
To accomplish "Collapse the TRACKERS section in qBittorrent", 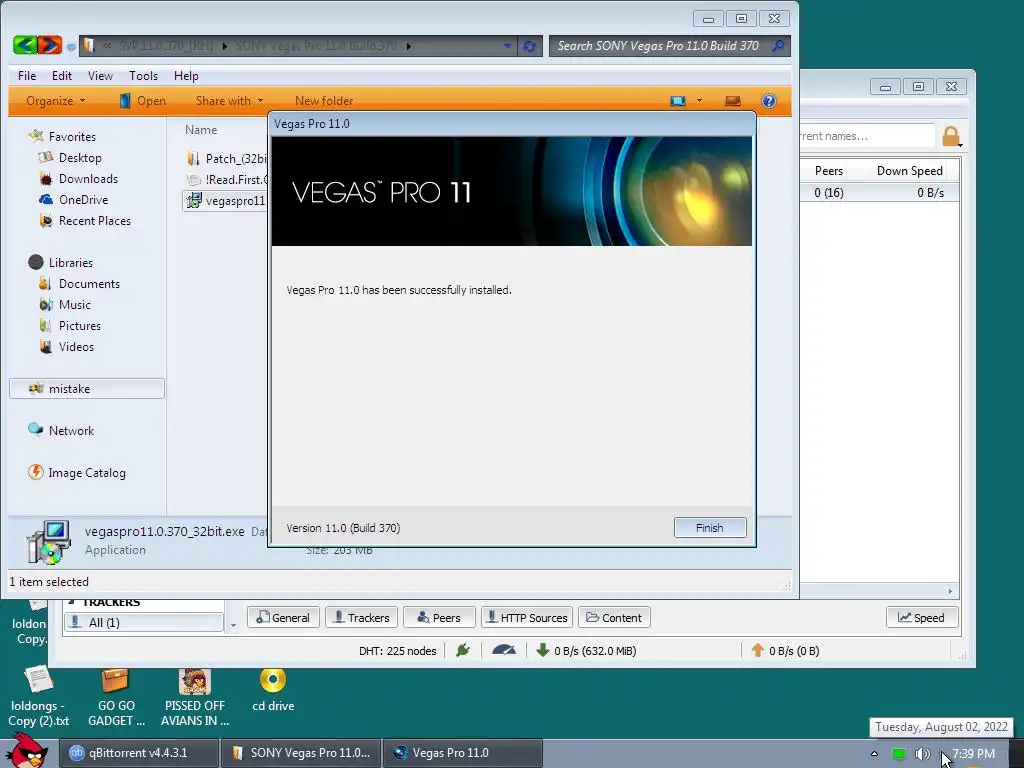I will click(x=72, y=601).
